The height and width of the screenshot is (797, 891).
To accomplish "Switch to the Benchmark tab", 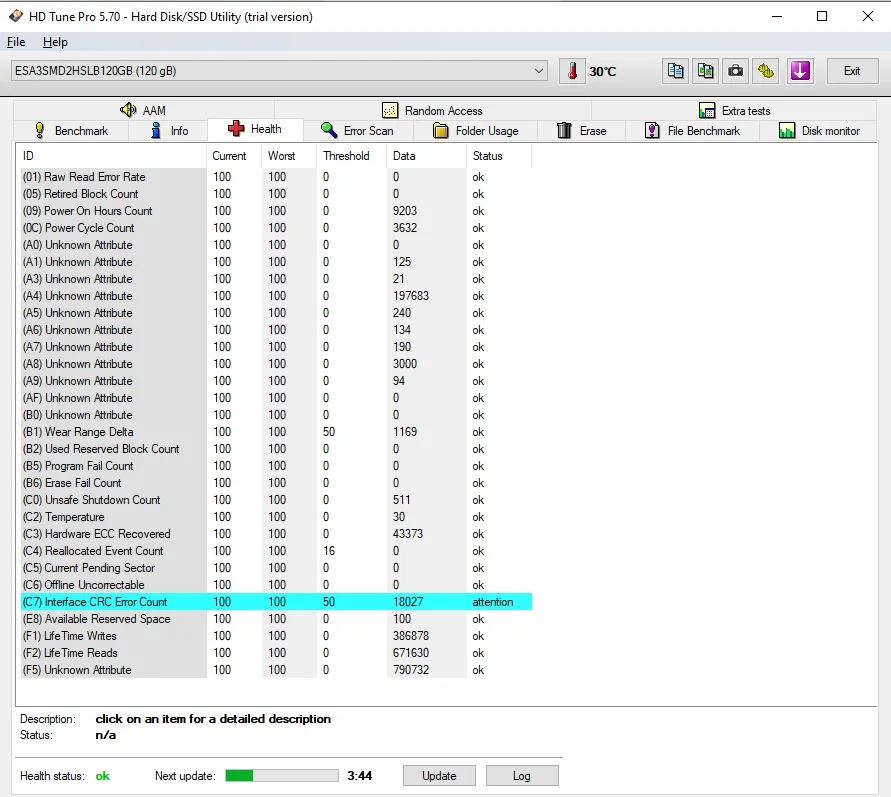I will click(71, 131).
